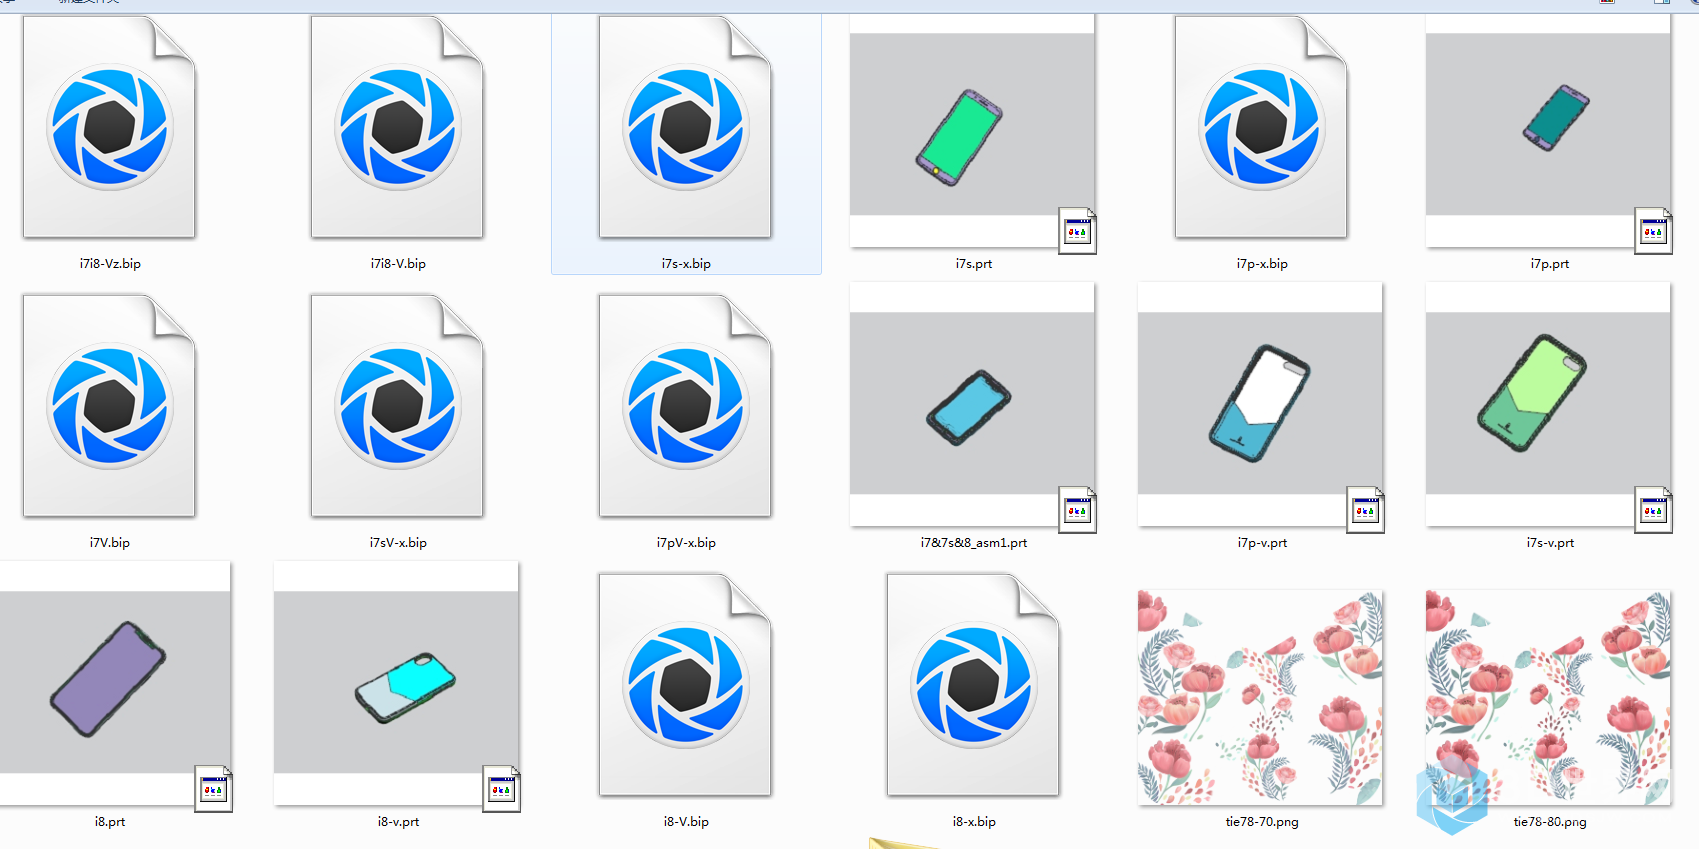The height and width of the screenshot is (849, 1699).
Task: Click the "i8-v.prt" file name label
Action: (398, 822)
